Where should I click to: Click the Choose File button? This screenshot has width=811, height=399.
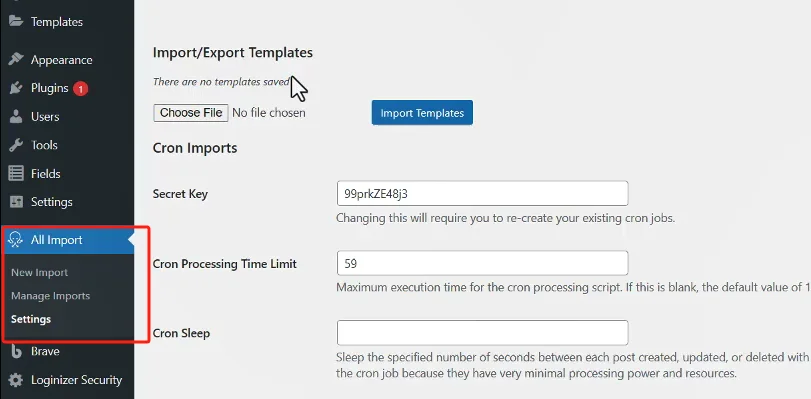pos(191,113)
